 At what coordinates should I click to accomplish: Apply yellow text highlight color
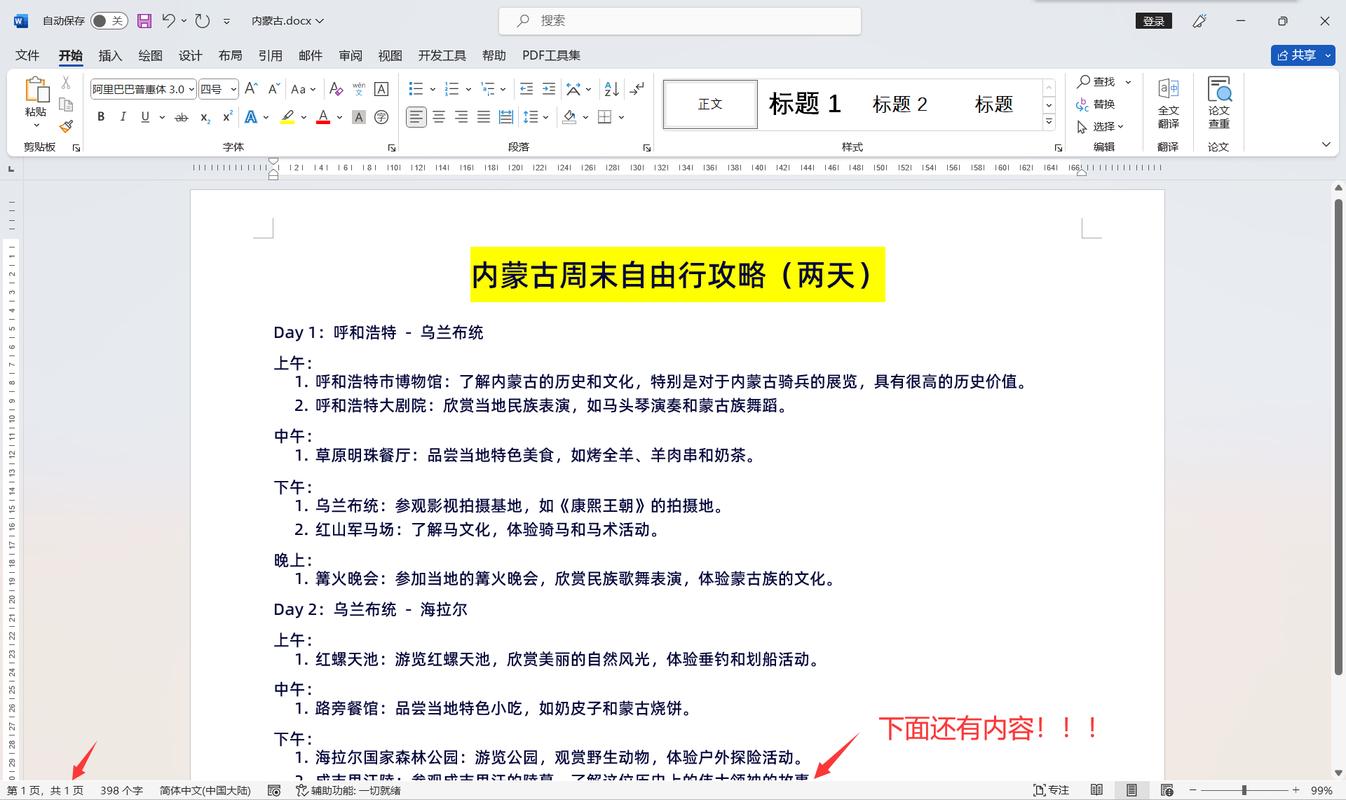pos(287,117)
